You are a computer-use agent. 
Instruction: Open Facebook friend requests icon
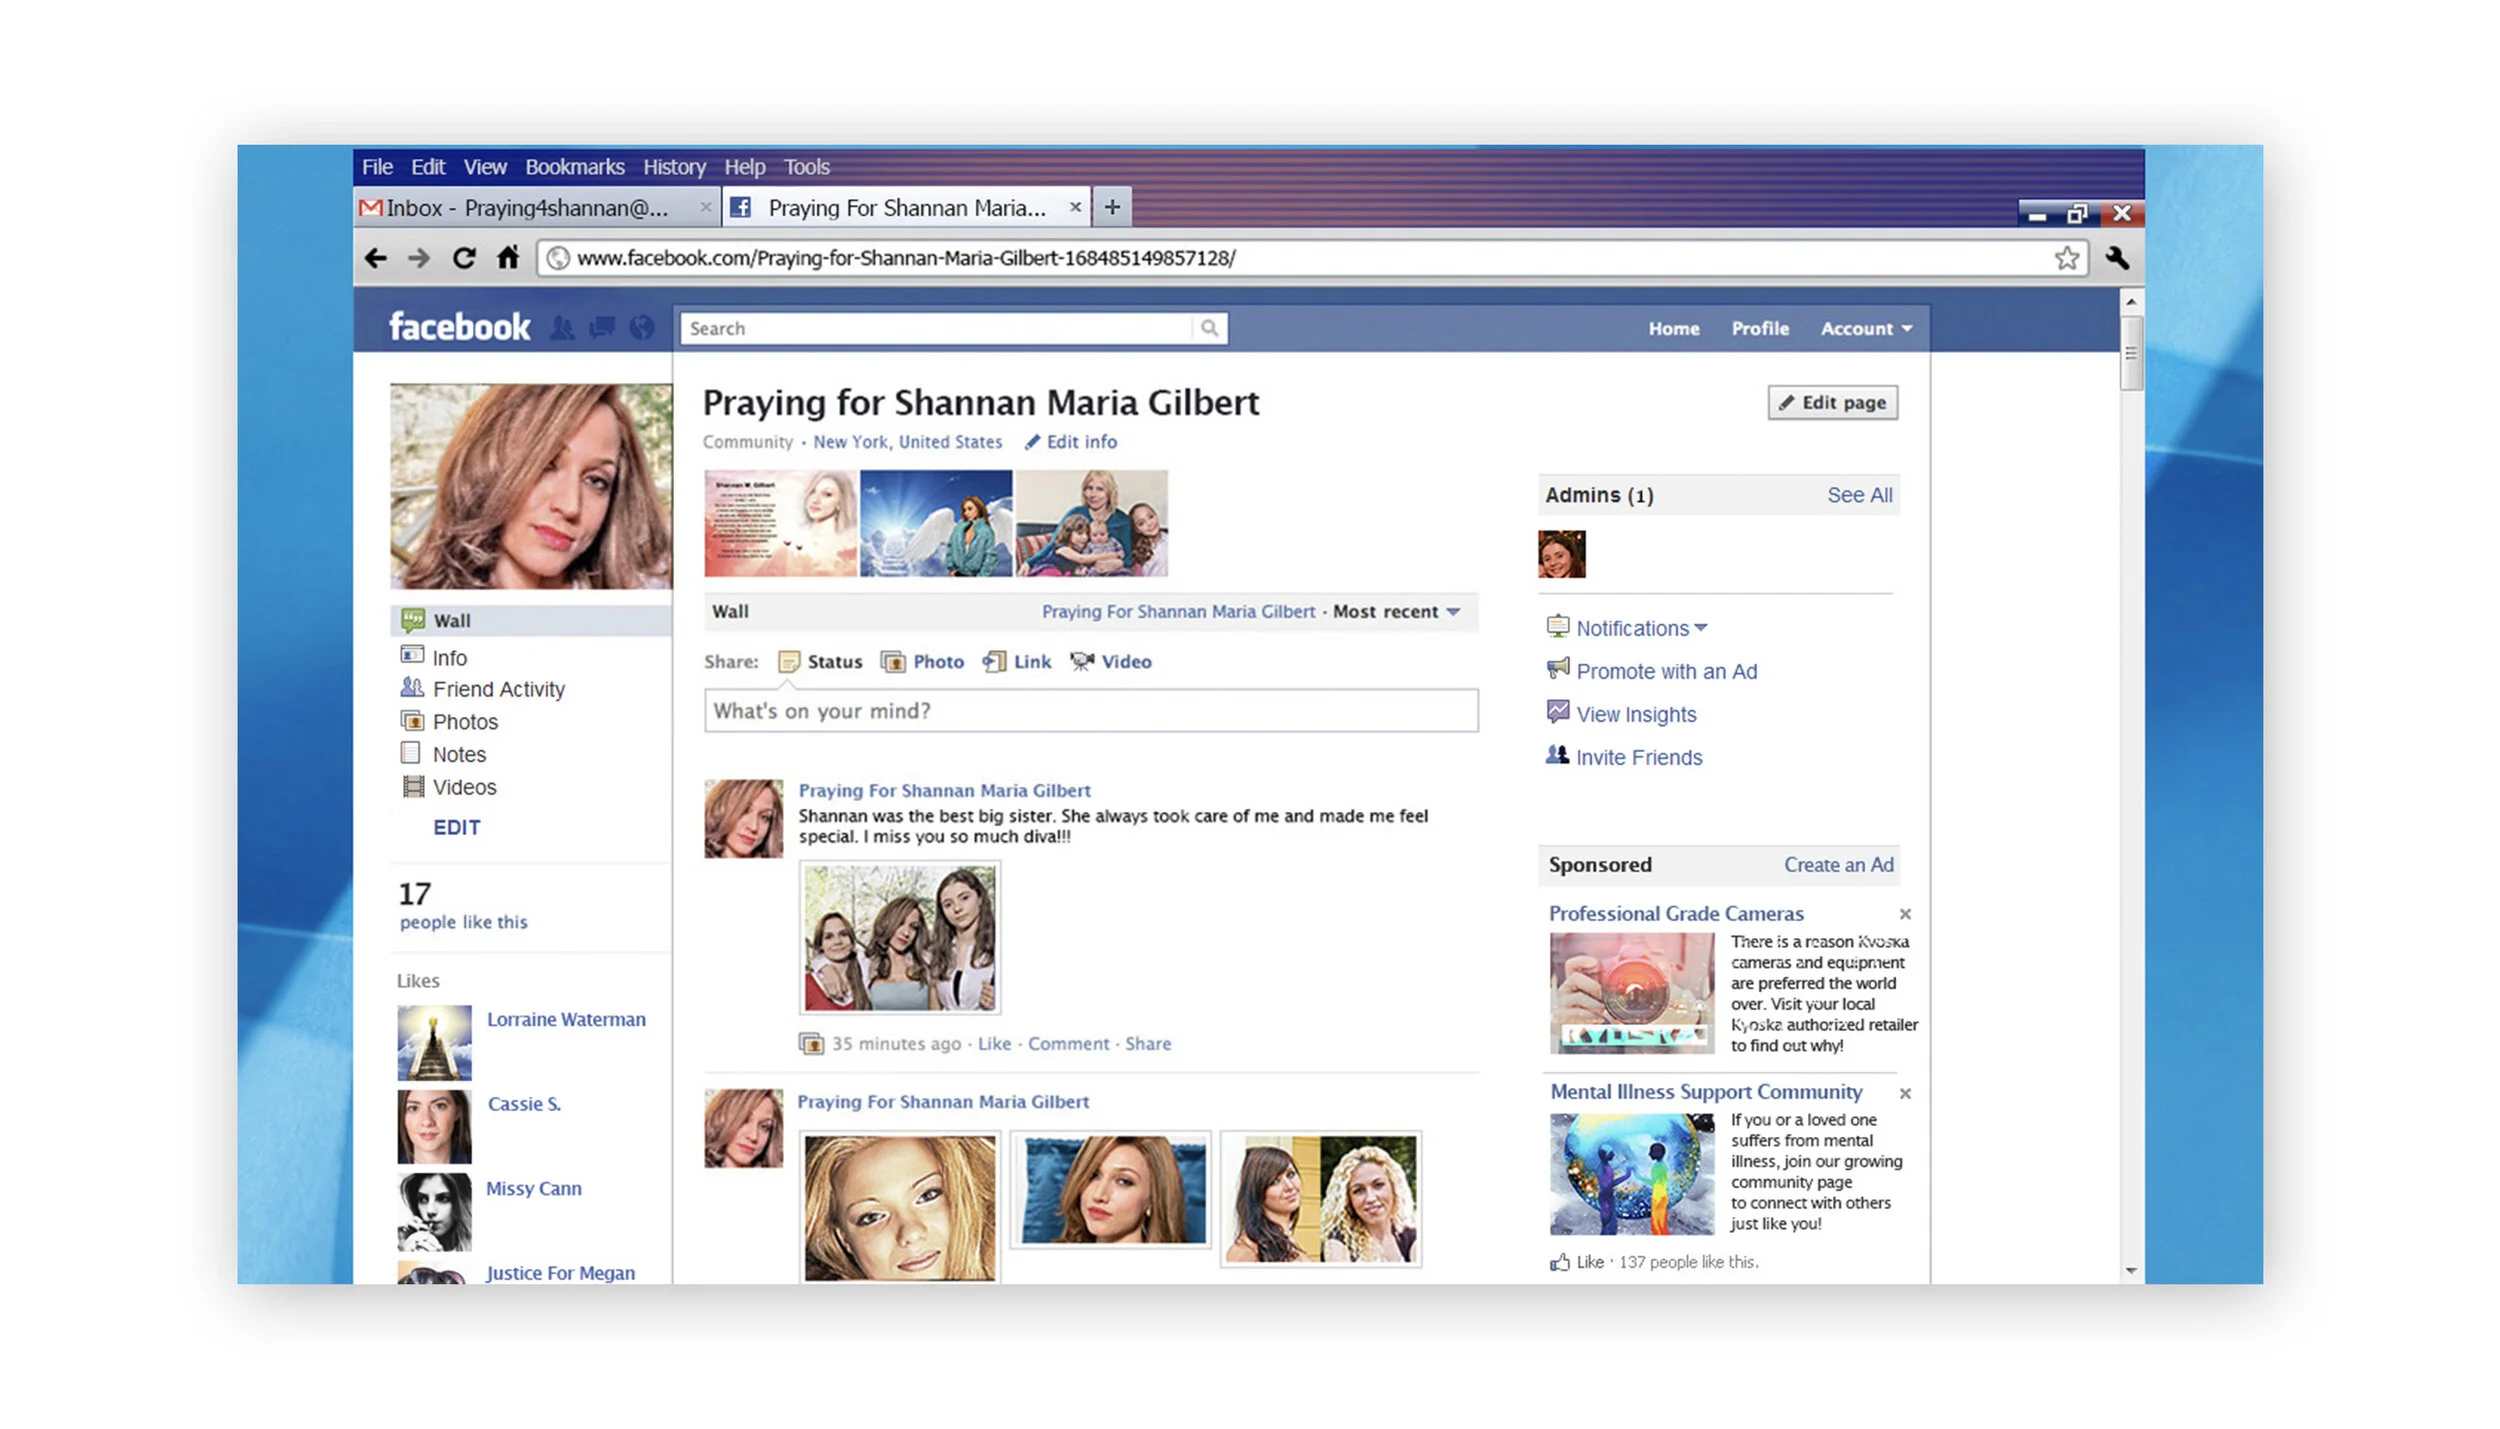[562, 328]
